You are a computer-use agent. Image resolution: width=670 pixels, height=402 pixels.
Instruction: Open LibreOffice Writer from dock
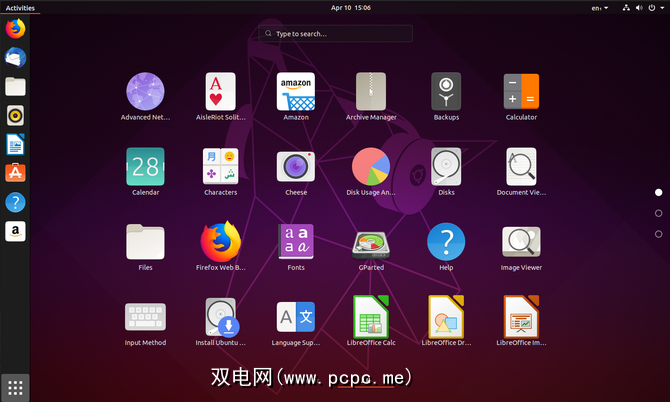[15, 144]
